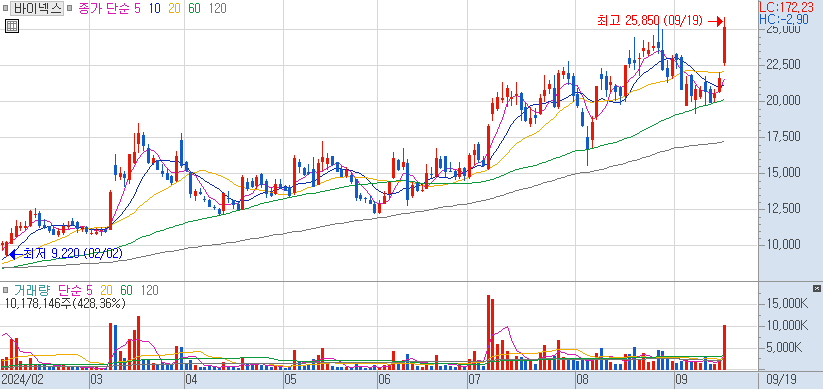Select orange price moving average period 20
This screenshot has height=389, width=823.
tap(174, 8)
